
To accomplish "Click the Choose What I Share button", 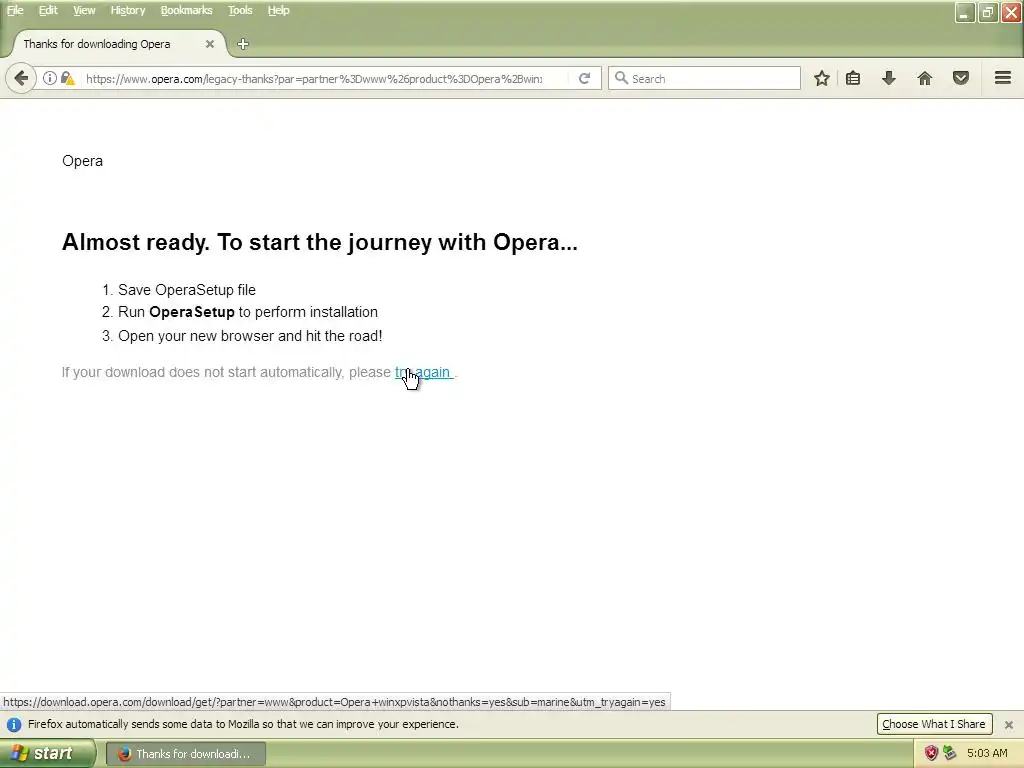I will [x=934, y=724].
